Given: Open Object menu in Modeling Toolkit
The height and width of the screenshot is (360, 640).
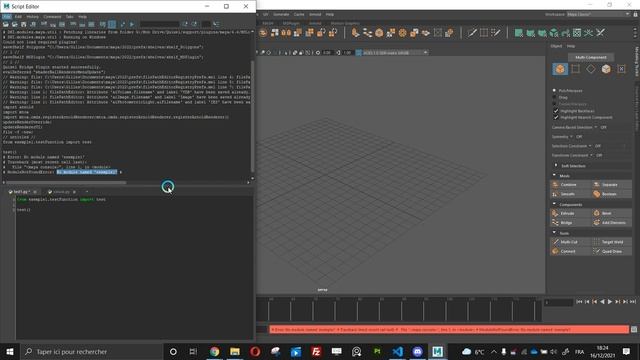Looking at the screenshot, I should pyautogui.click(x=556, y=46).
